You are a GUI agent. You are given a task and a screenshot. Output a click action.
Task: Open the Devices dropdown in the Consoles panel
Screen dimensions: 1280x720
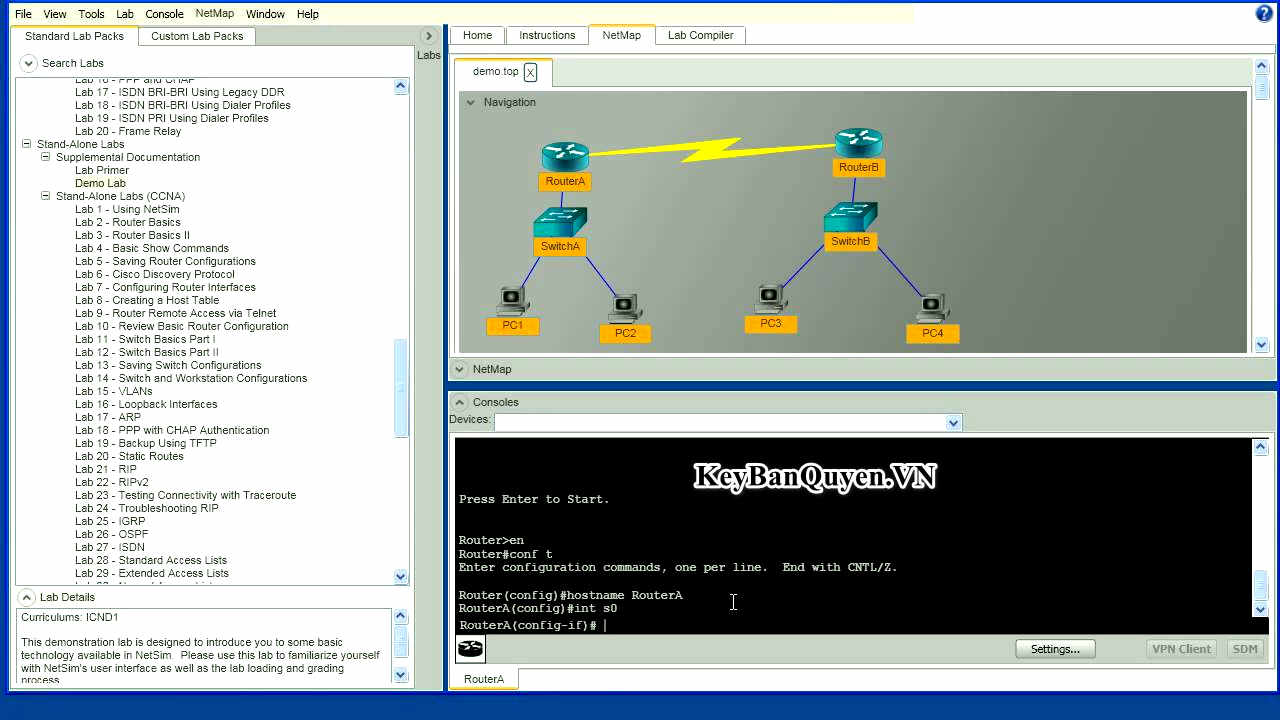tap(952, 422)
